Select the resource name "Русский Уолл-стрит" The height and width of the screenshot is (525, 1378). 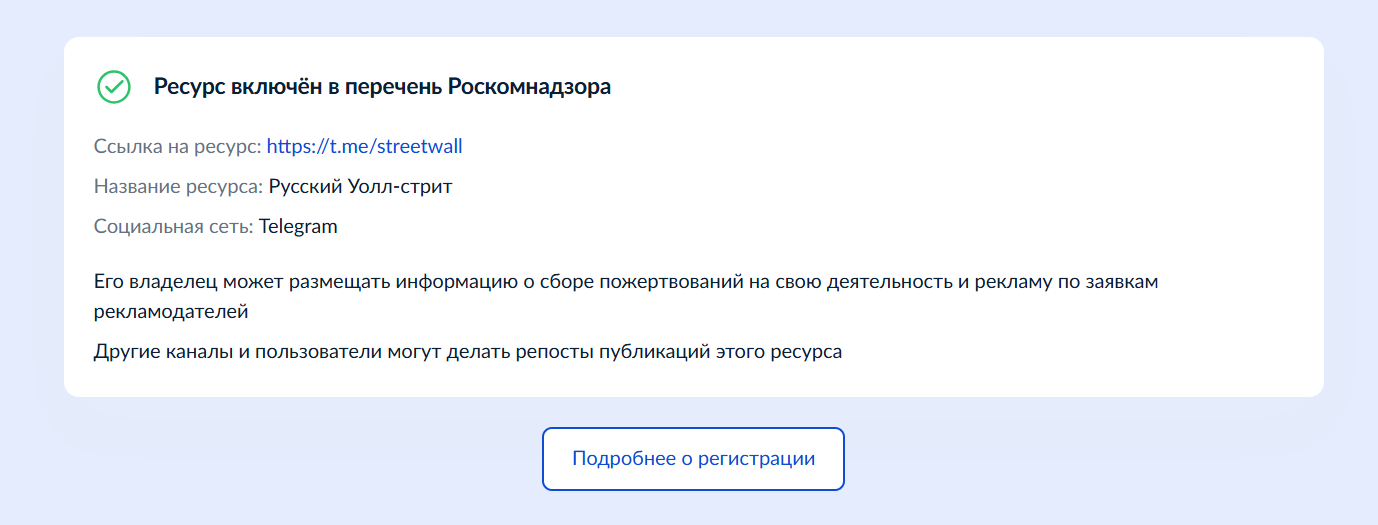360,187
